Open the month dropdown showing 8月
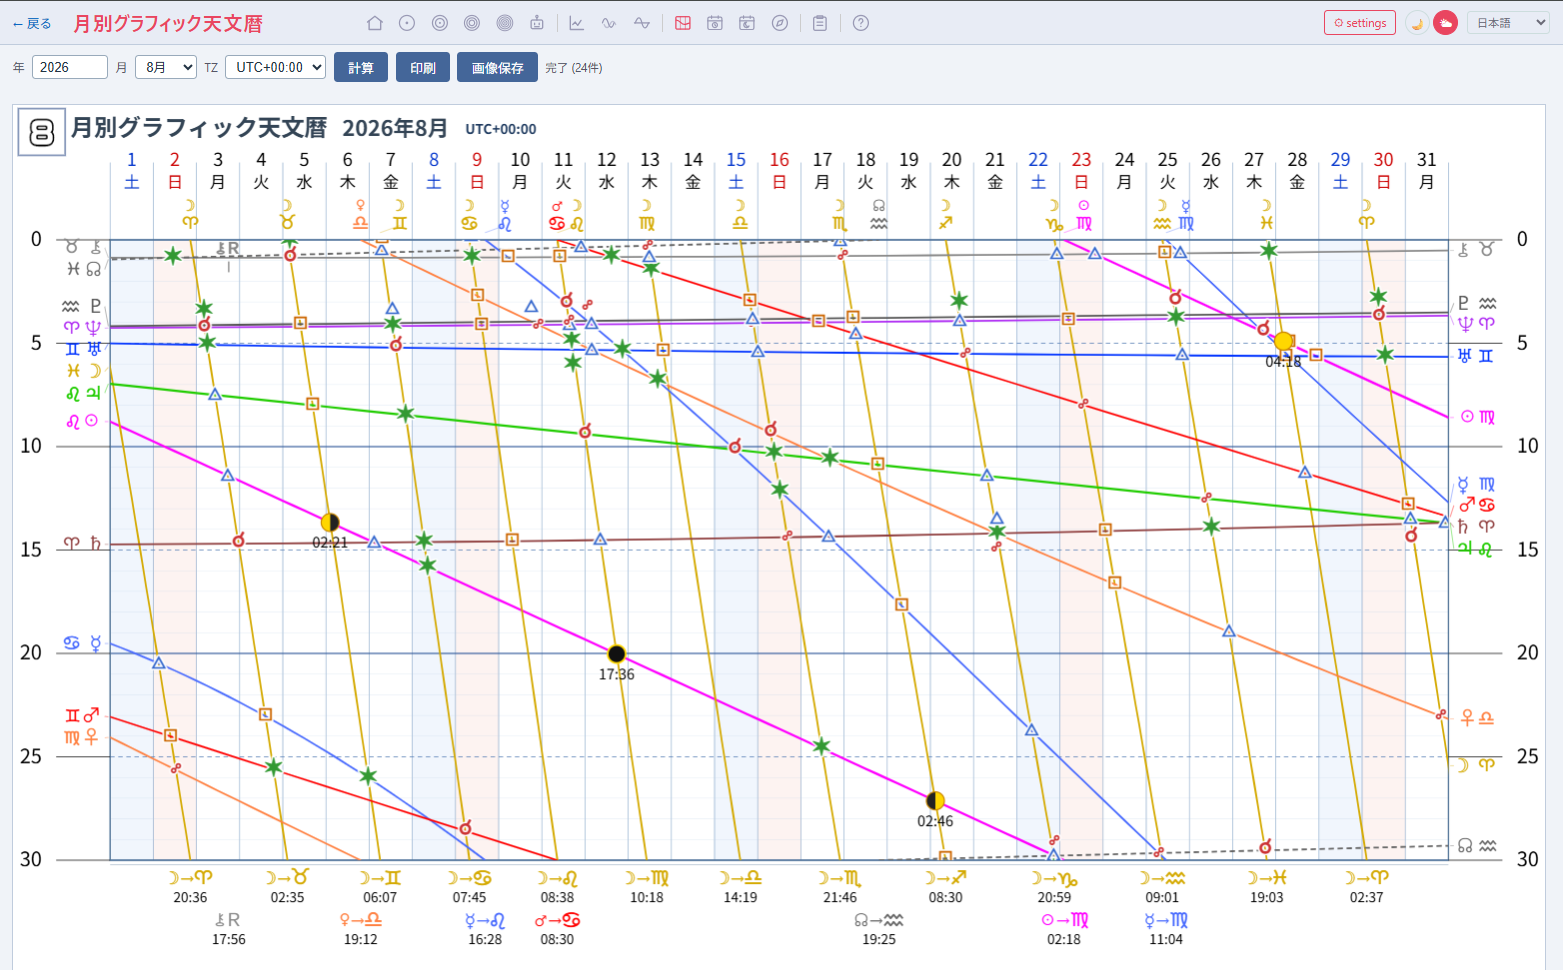Viewport: 1563px width, 970px height. (x=166, y=67)
